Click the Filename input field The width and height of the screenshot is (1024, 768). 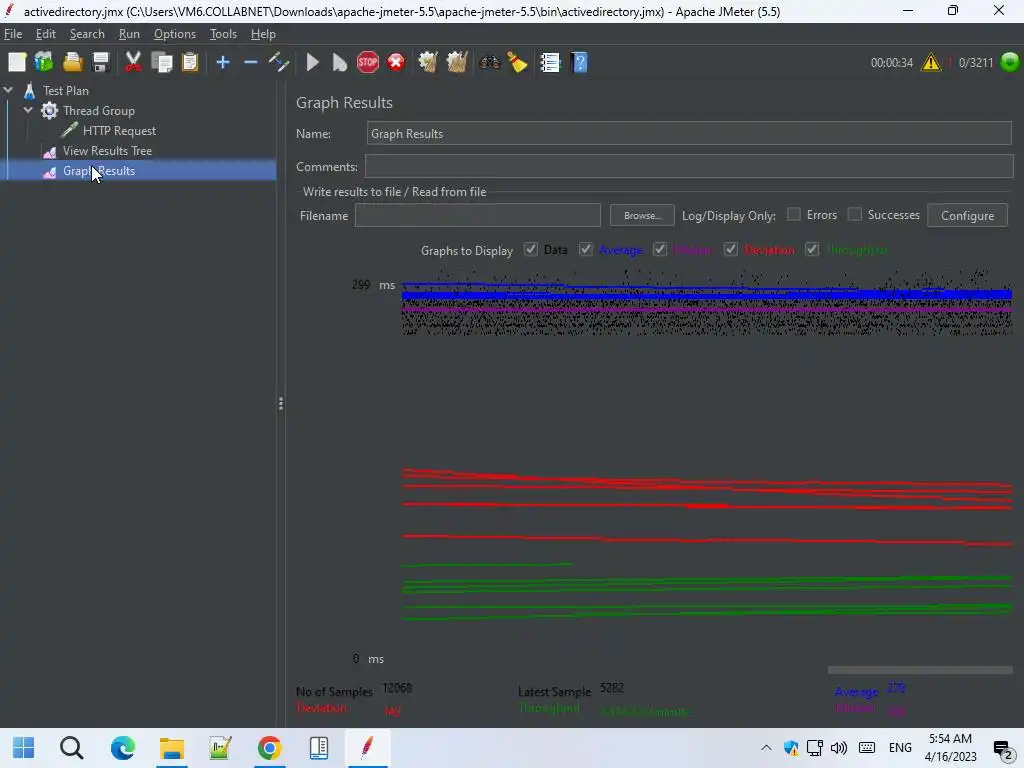(x=477, y=216)
